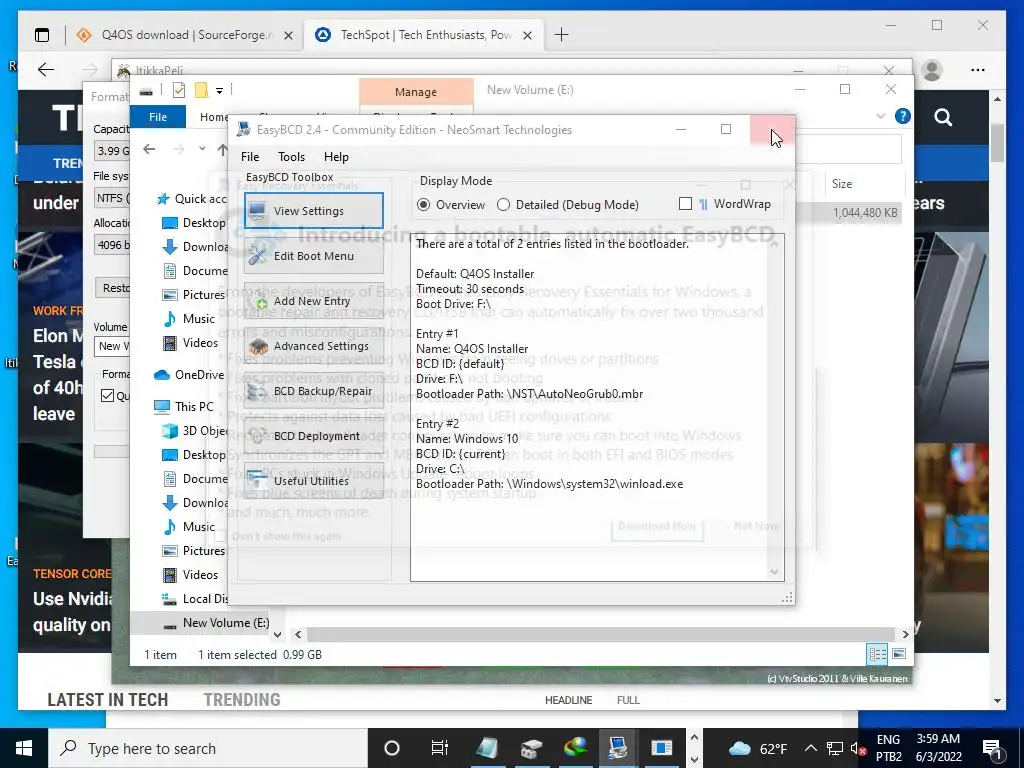Open browser settings and more menu
Viewport: 1024px width, 768px height.
tap(978, 70)
